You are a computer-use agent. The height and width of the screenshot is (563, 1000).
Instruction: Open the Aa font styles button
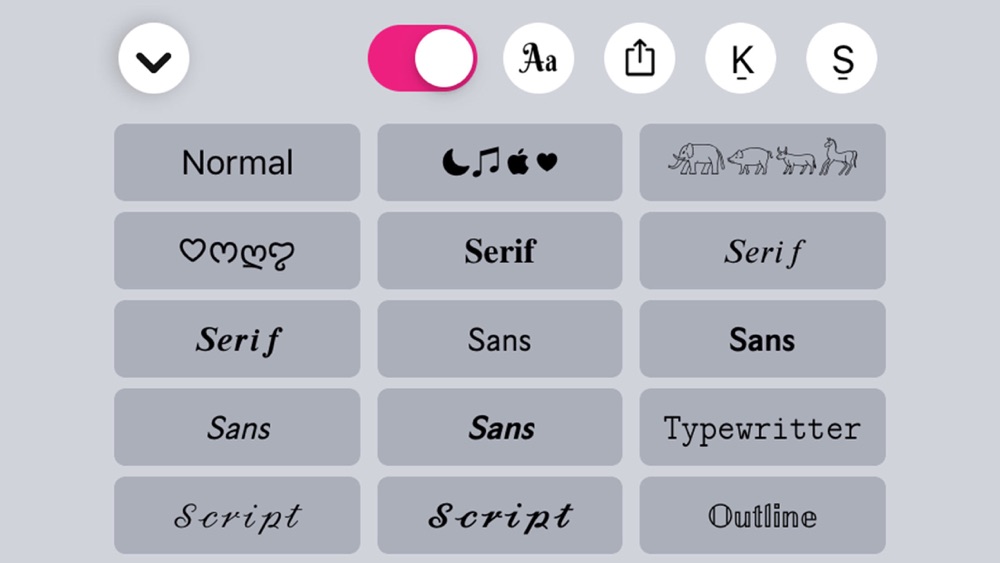[538, 59]
